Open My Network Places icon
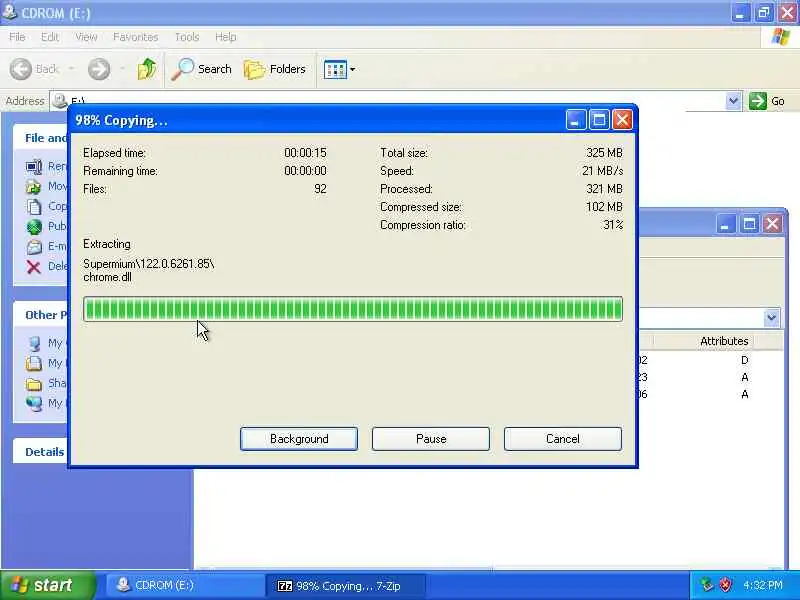Image resolution: width=800 pixels, height=600 pixels. 34,403
